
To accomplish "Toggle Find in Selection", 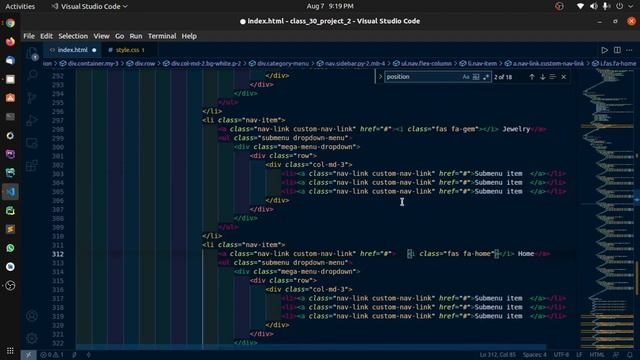I will pos(553,77).
